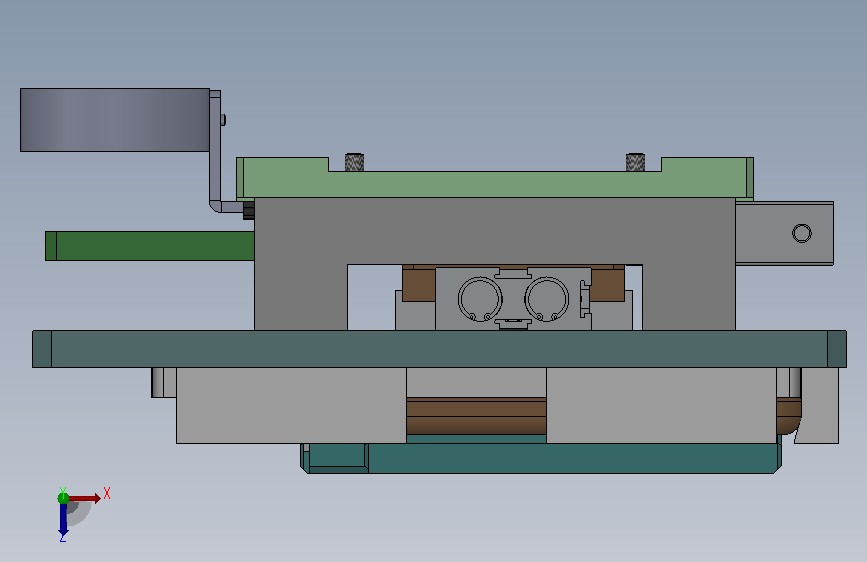Image resolution: width=867 pixels, height=562 pixels.
Task: Pick the right knurled set screw on green plate
Action: coord(635,162)
